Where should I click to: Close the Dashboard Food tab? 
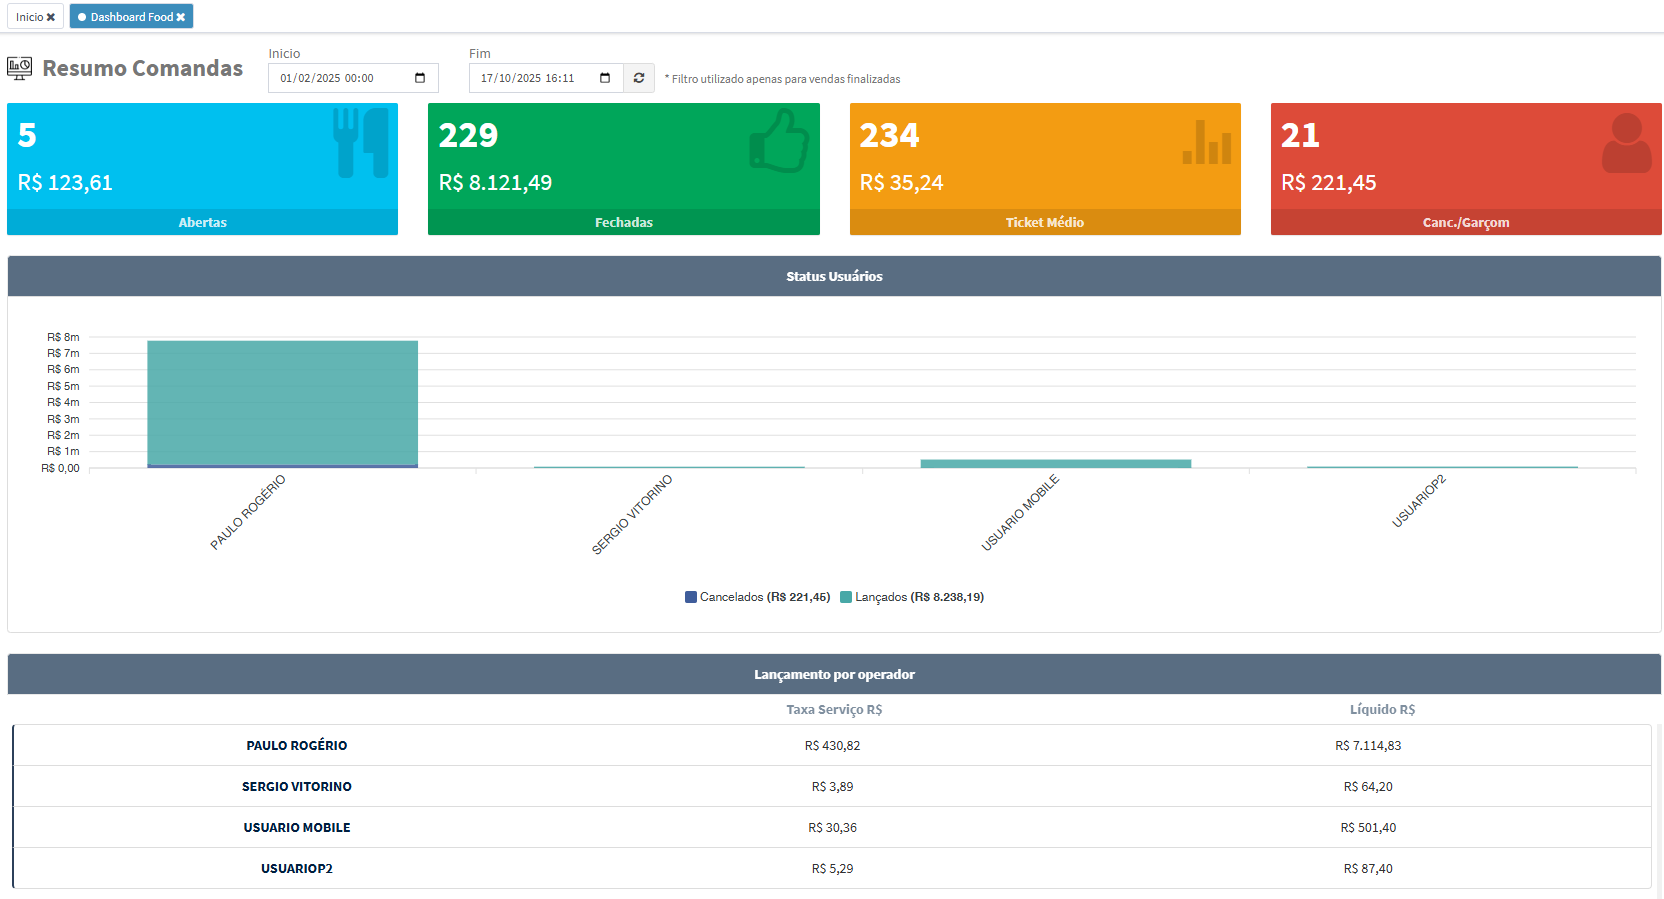pos(181,17)
